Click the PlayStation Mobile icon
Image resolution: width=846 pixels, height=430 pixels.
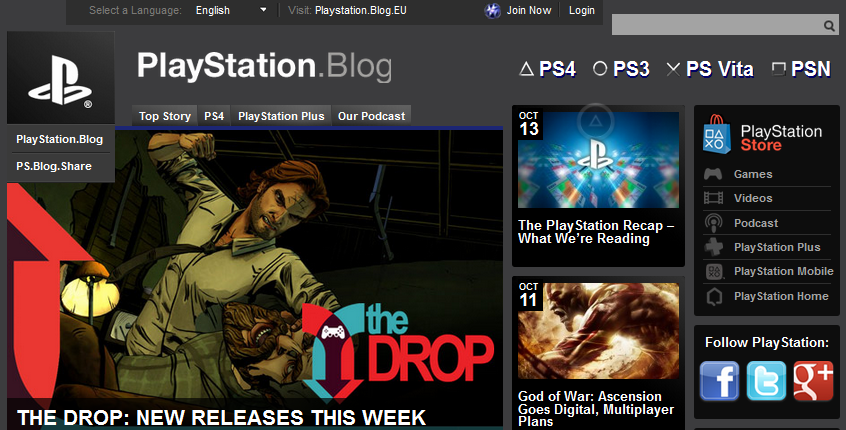[x=714, y=271]
